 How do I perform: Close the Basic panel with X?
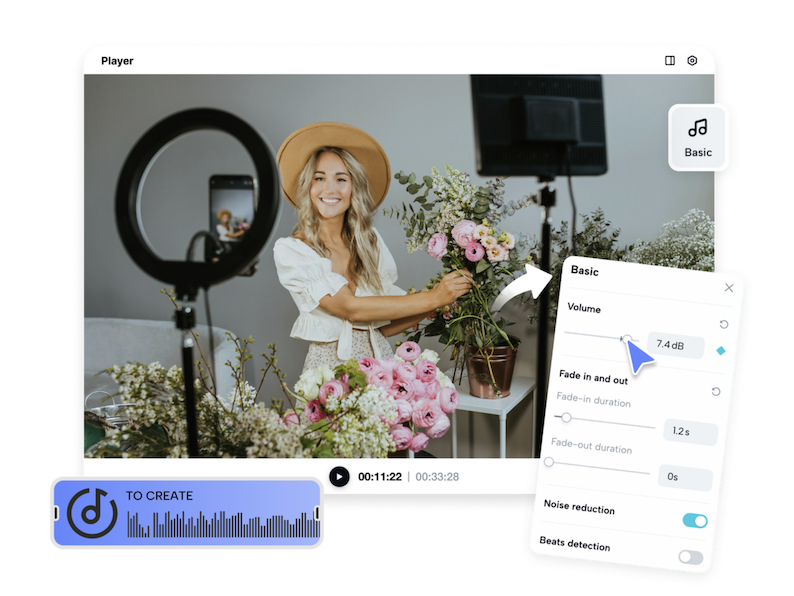pyautogui.click(x=729, y=288)
